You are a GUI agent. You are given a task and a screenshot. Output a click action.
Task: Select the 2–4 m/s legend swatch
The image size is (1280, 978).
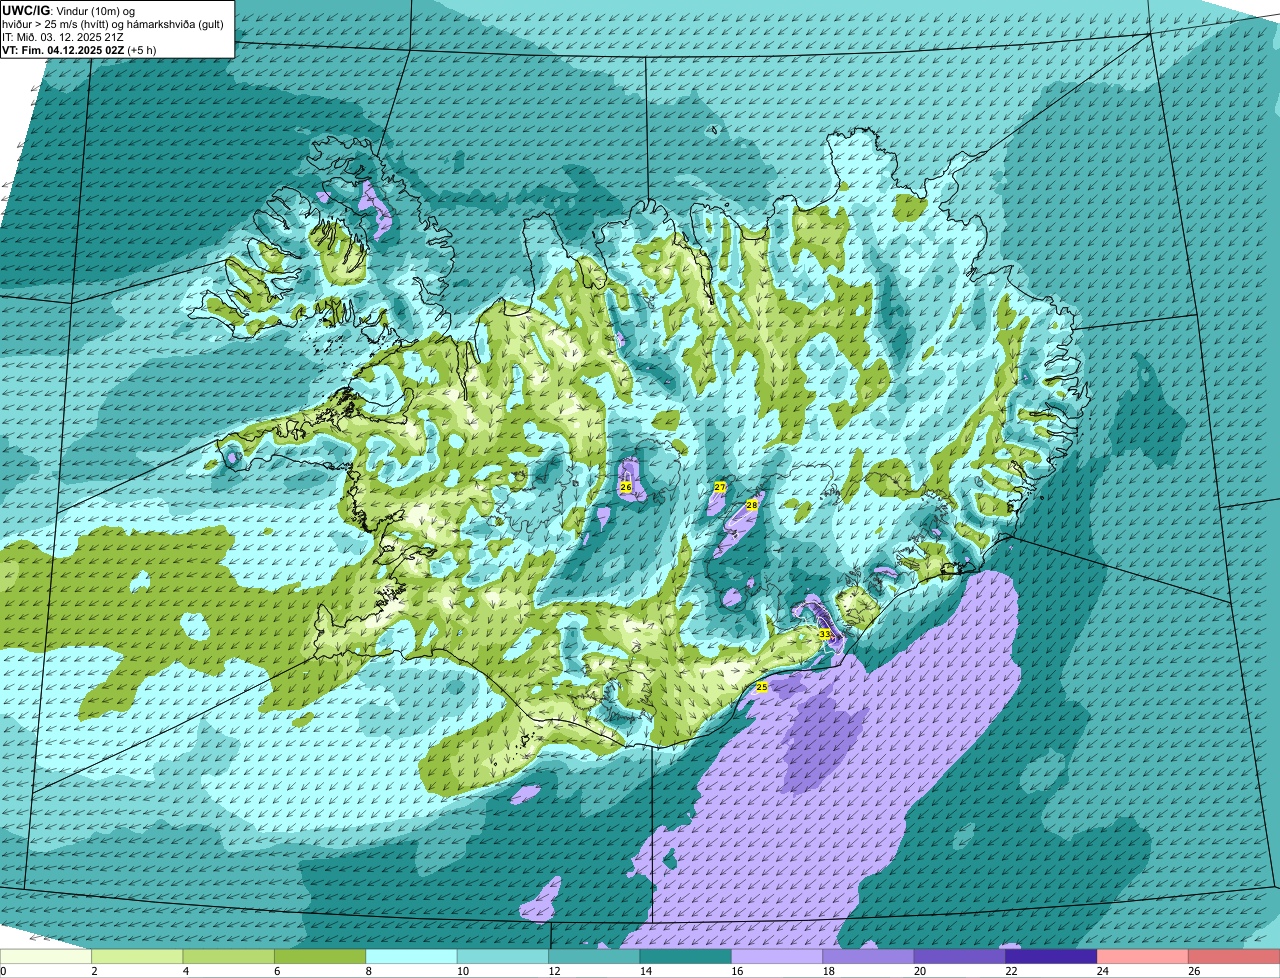[137, 957]
